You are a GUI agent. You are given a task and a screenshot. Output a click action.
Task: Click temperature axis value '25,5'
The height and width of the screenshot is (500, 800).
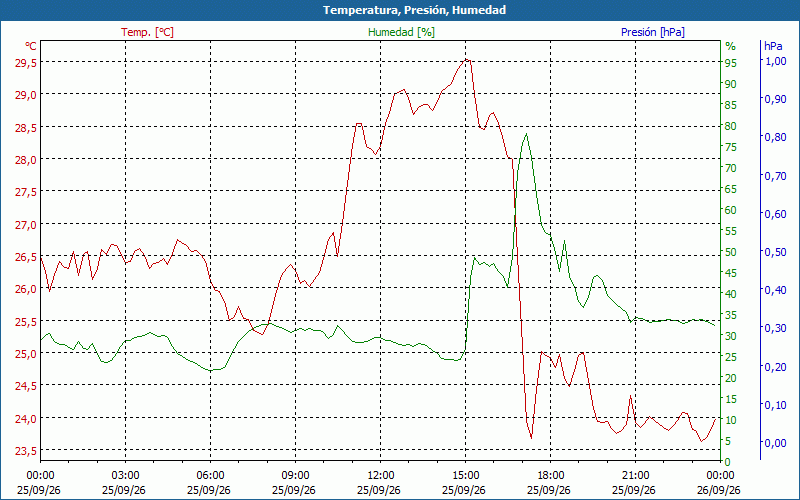click(26, 321)
